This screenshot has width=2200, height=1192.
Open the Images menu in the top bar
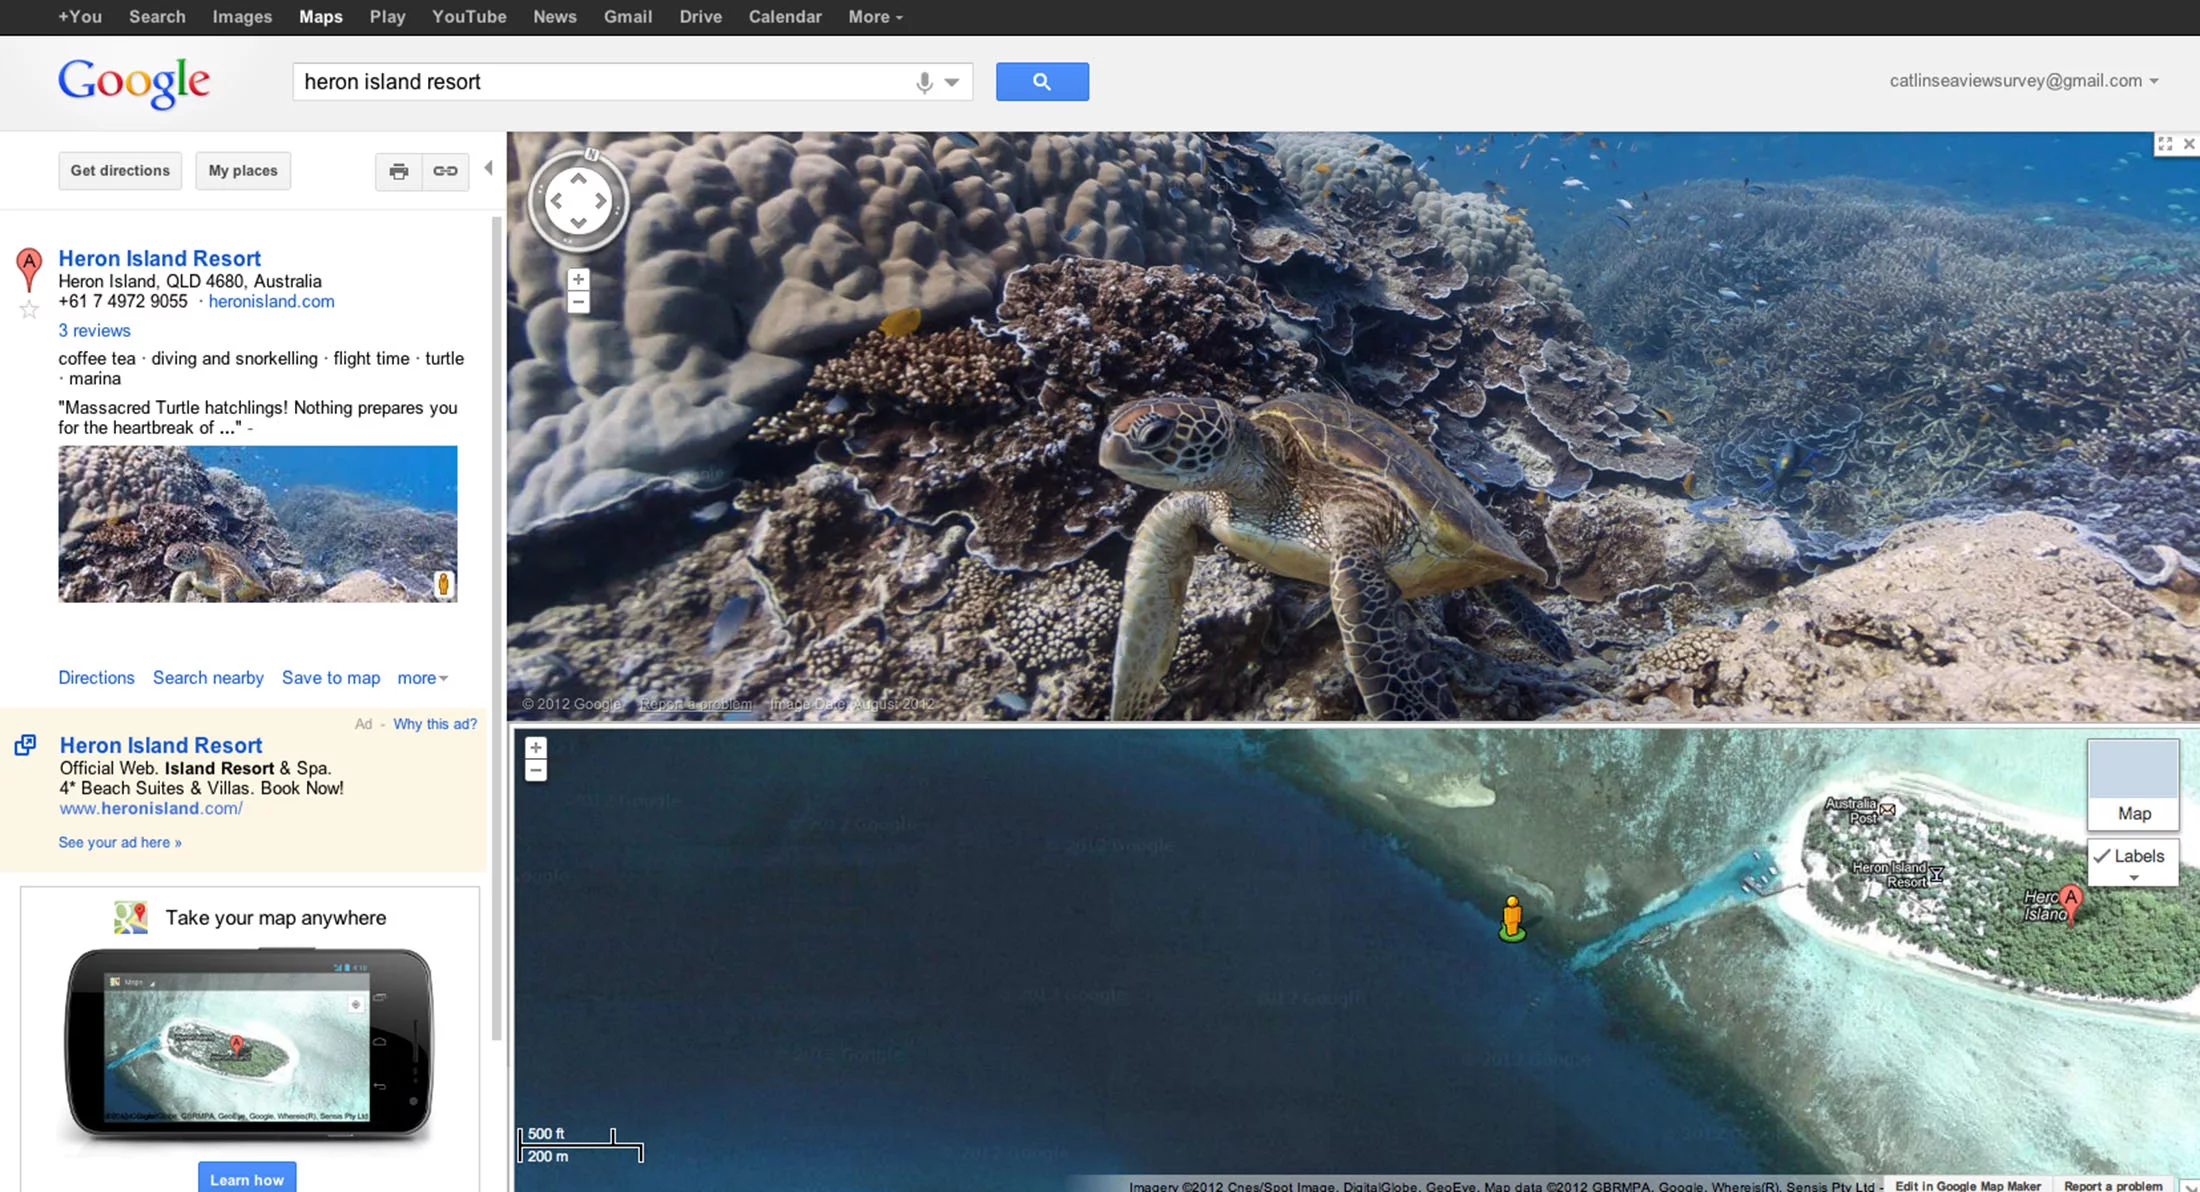(x=241, y=16)
